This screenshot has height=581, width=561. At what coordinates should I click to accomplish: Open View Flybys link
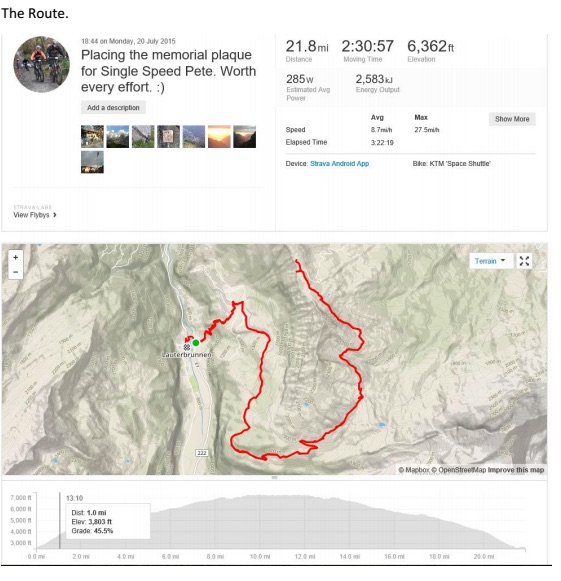coord(31,215)
